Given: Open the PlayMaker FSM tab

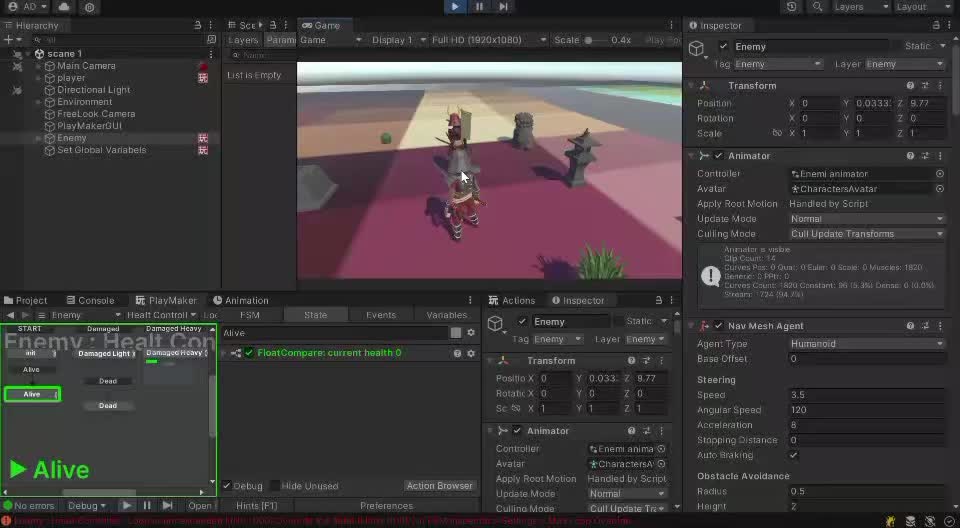Looking at the screenshot, I should tap(250, 315).
